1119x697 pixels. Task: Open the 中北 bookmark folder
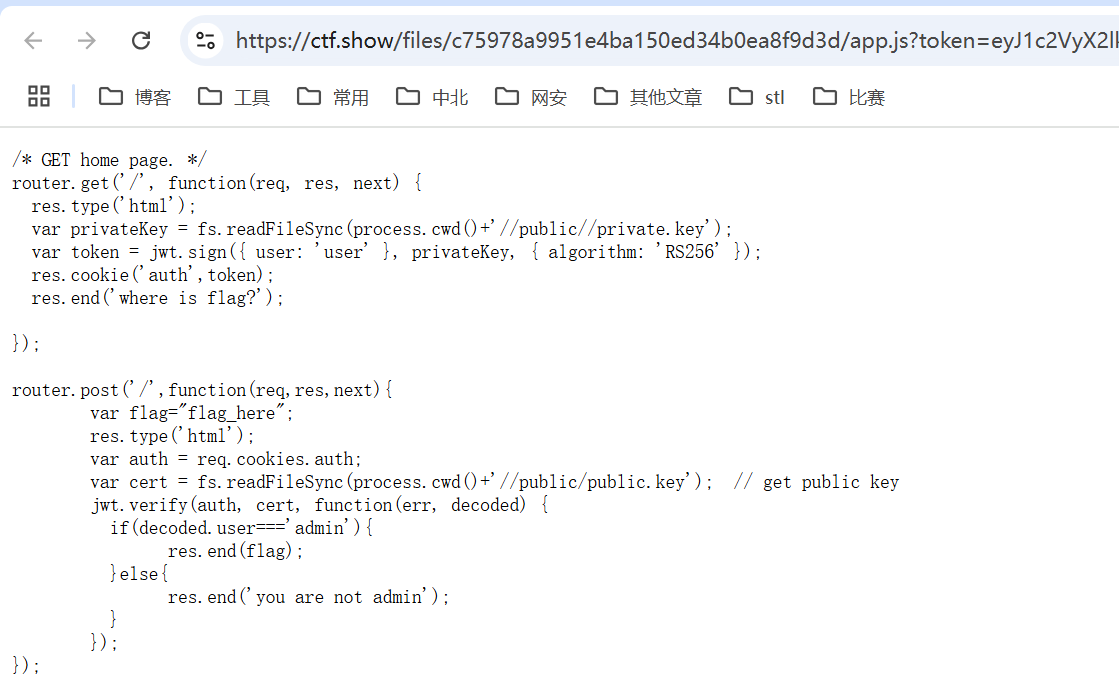pyautogui.click(x=432, y=97)
